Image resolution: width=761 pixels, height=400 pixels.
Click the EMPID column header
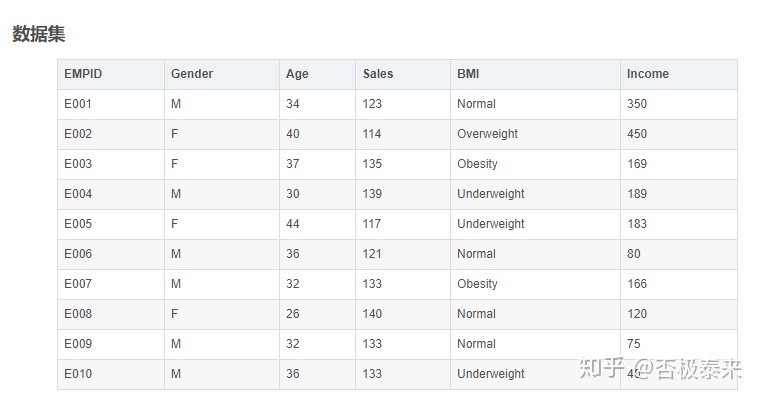[x=83, y=74]
